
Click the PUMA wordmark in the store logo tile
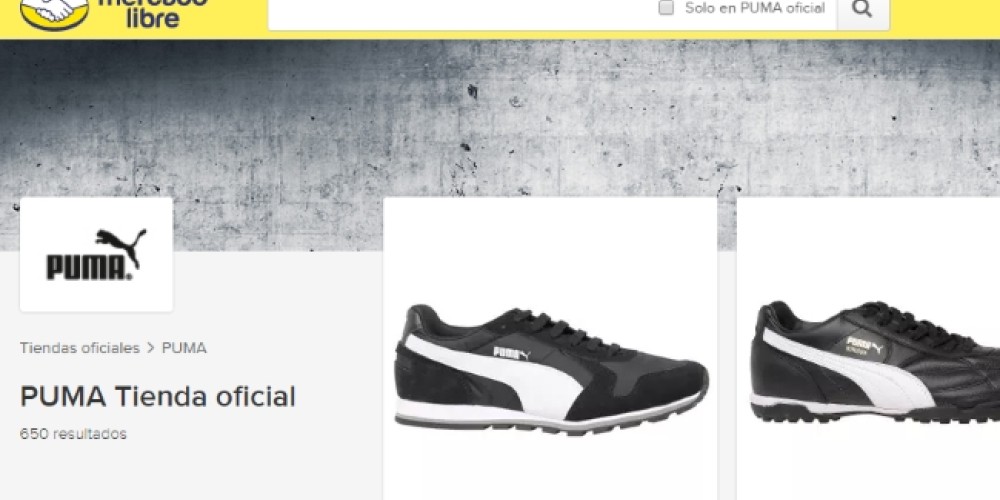(89, 268)
